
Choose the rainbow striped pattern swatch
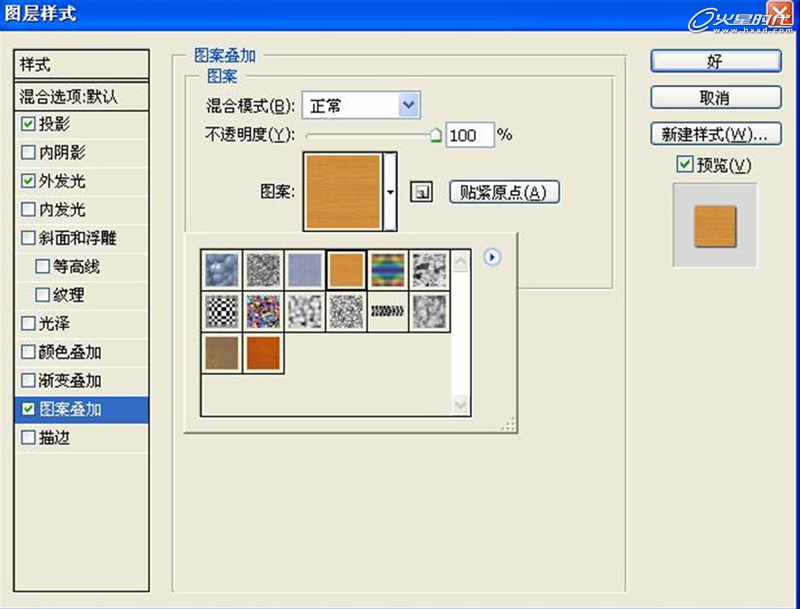[388, 270]
